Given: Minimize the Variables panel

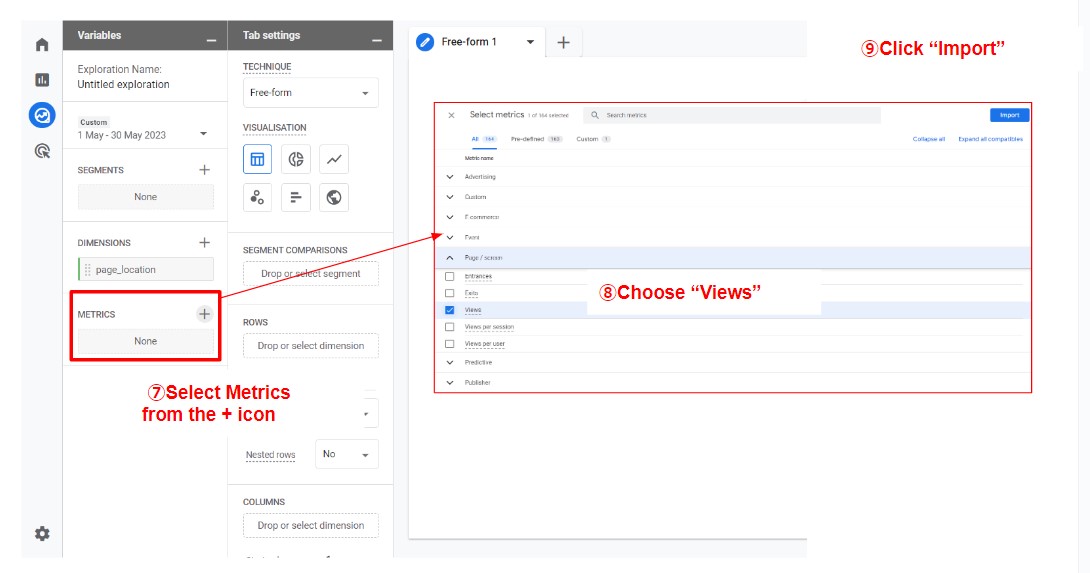Looking at the screenshot, I should (211, 41).
